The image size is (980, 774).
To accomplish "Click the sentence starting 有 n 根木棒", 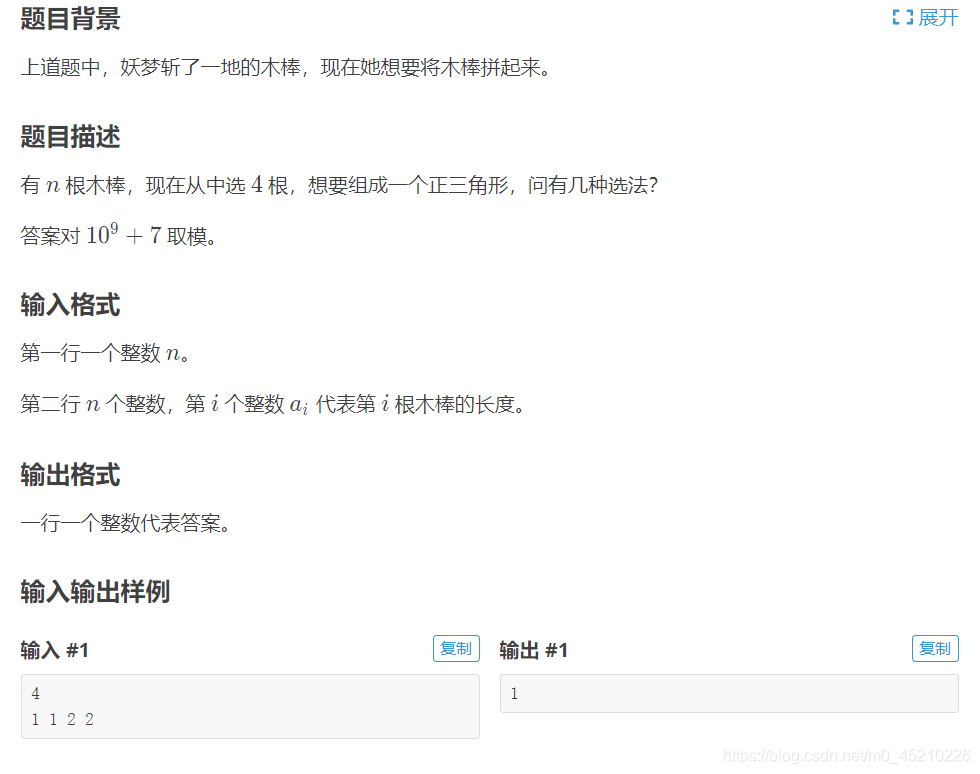I will pos(339,185).
